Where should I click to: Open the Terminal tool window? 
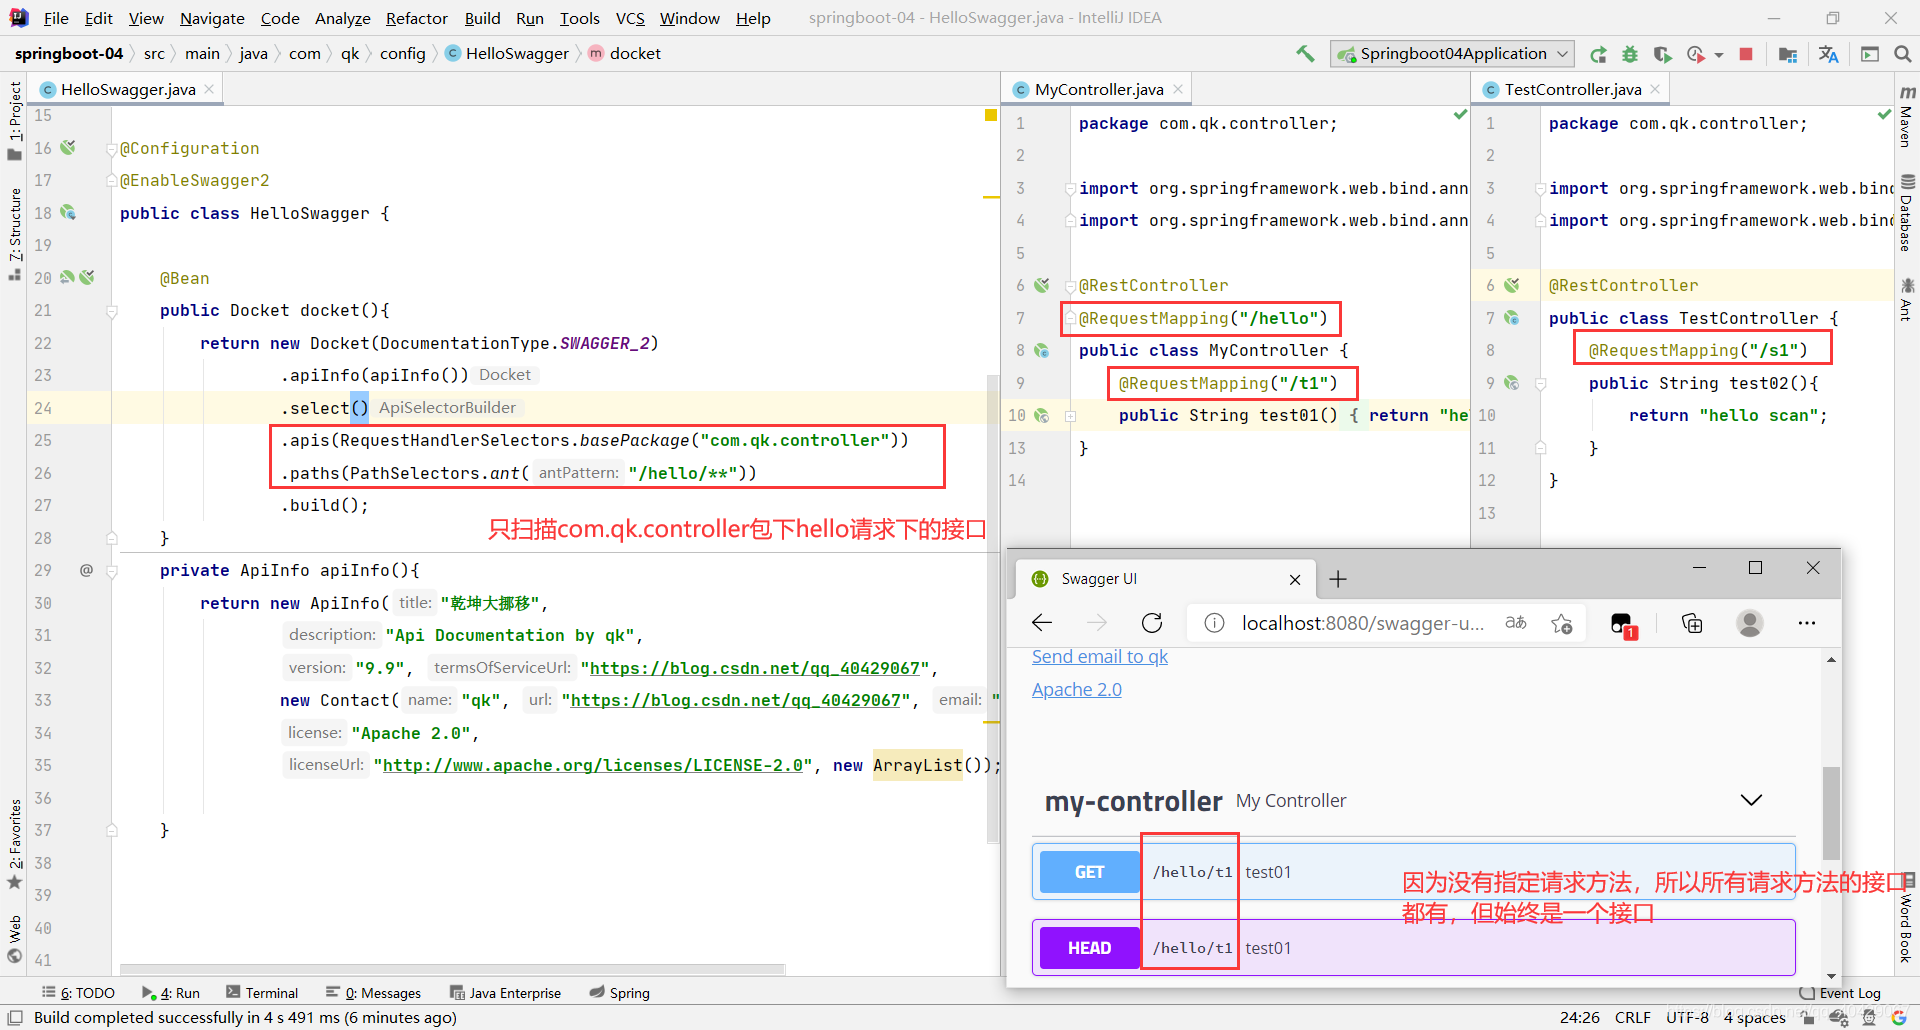pos(262,993)
